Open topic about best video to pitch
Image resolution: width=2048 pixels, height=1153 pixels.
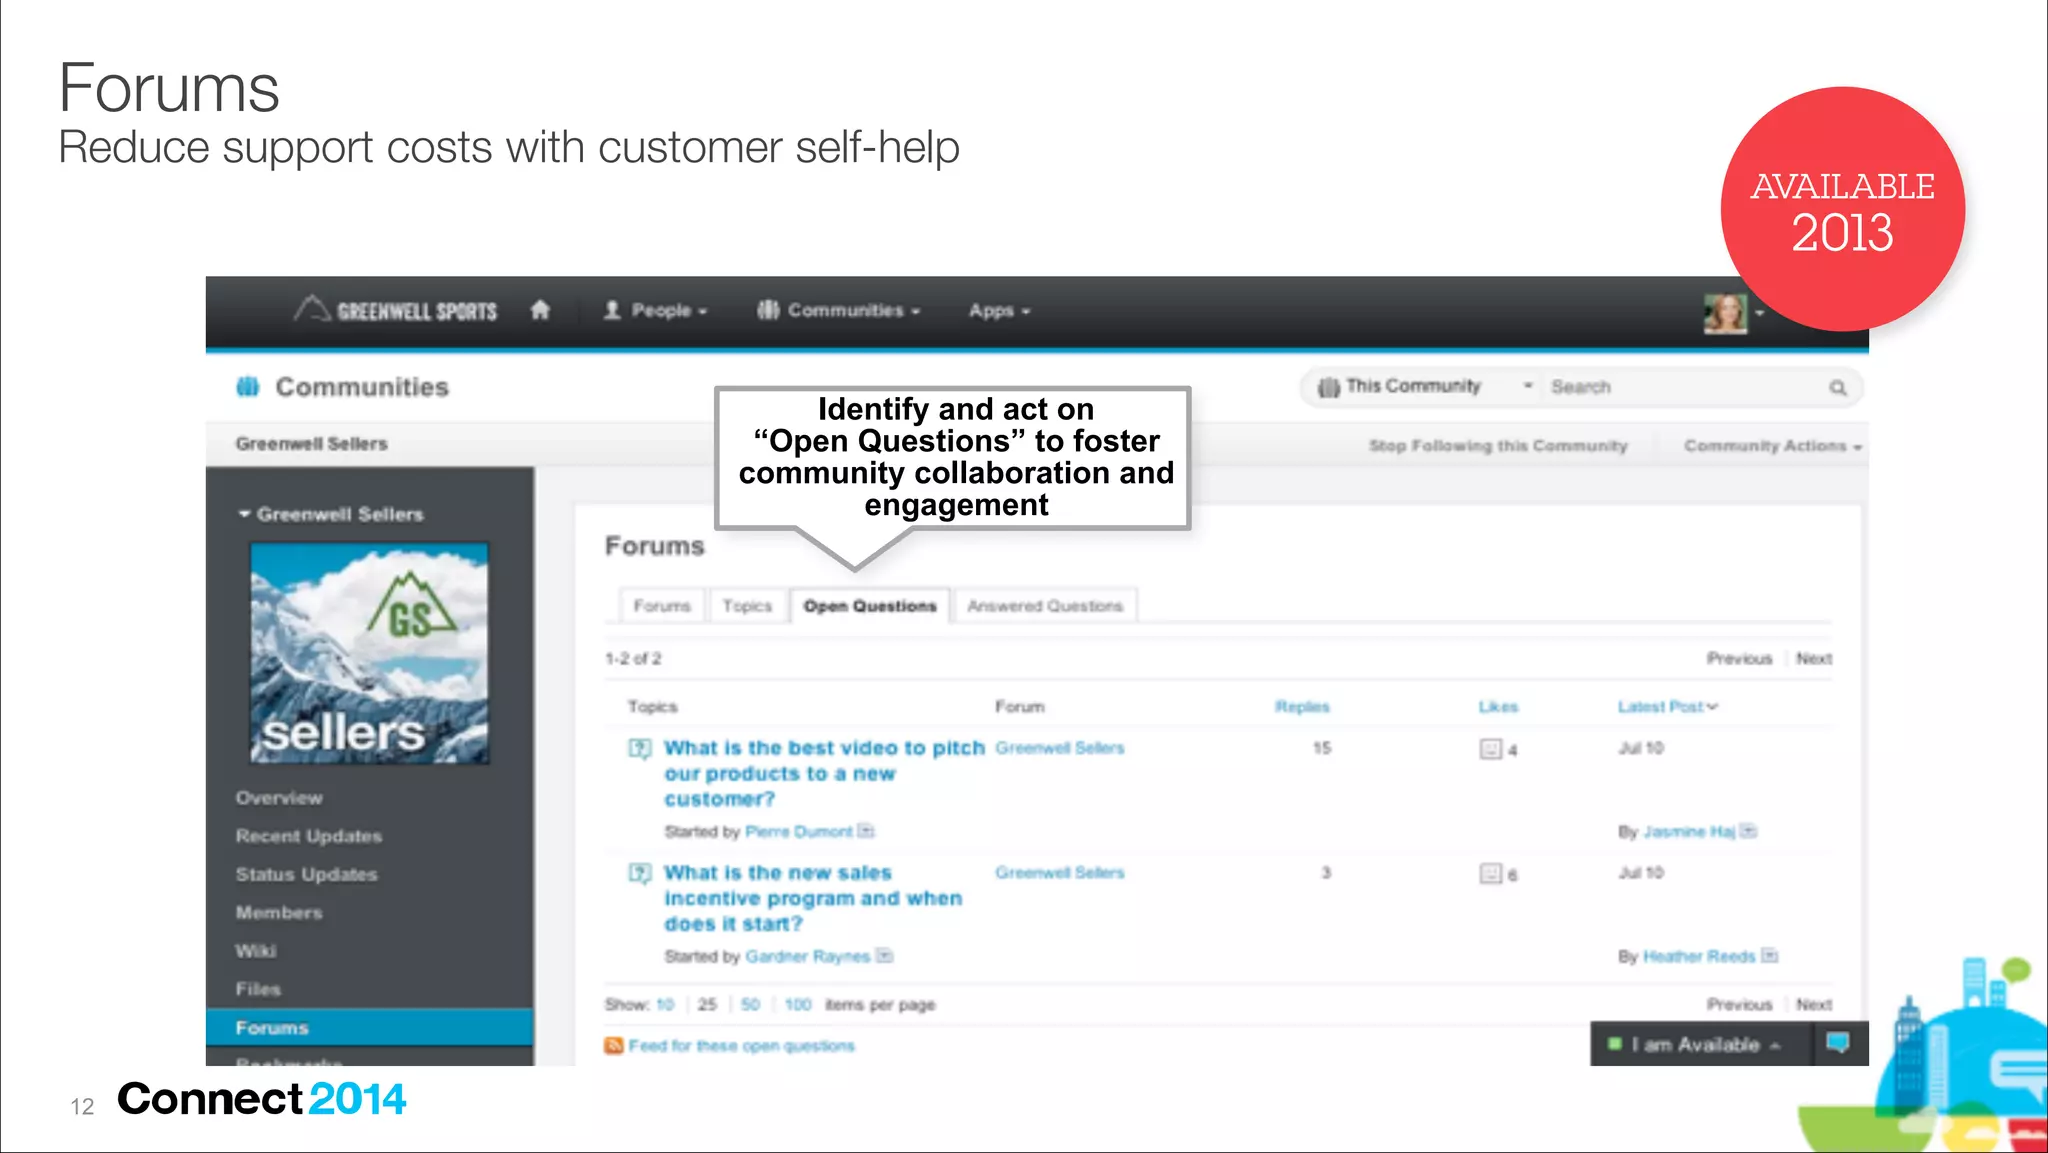pyautogui.click(x=824, y=773)
